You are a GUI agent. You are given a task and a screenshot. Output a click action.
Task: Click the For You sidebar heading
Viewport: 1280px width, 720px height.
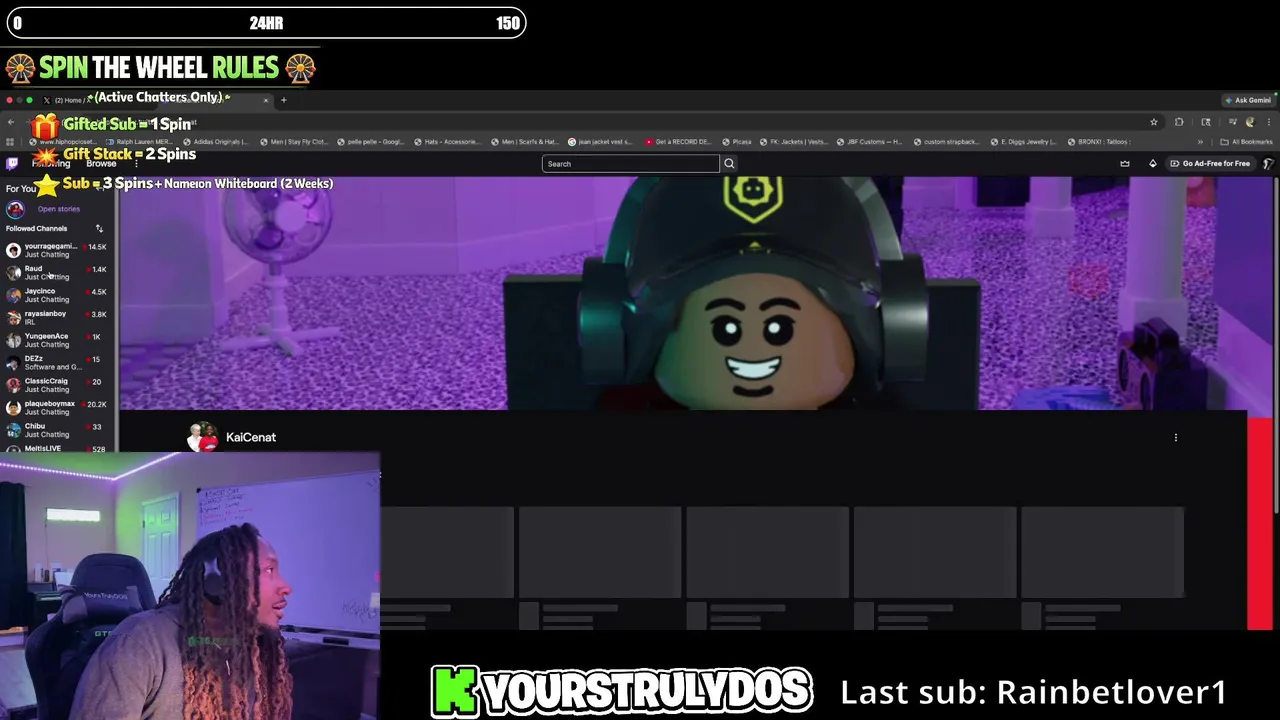pyautogui.click(x=21, y=188)
